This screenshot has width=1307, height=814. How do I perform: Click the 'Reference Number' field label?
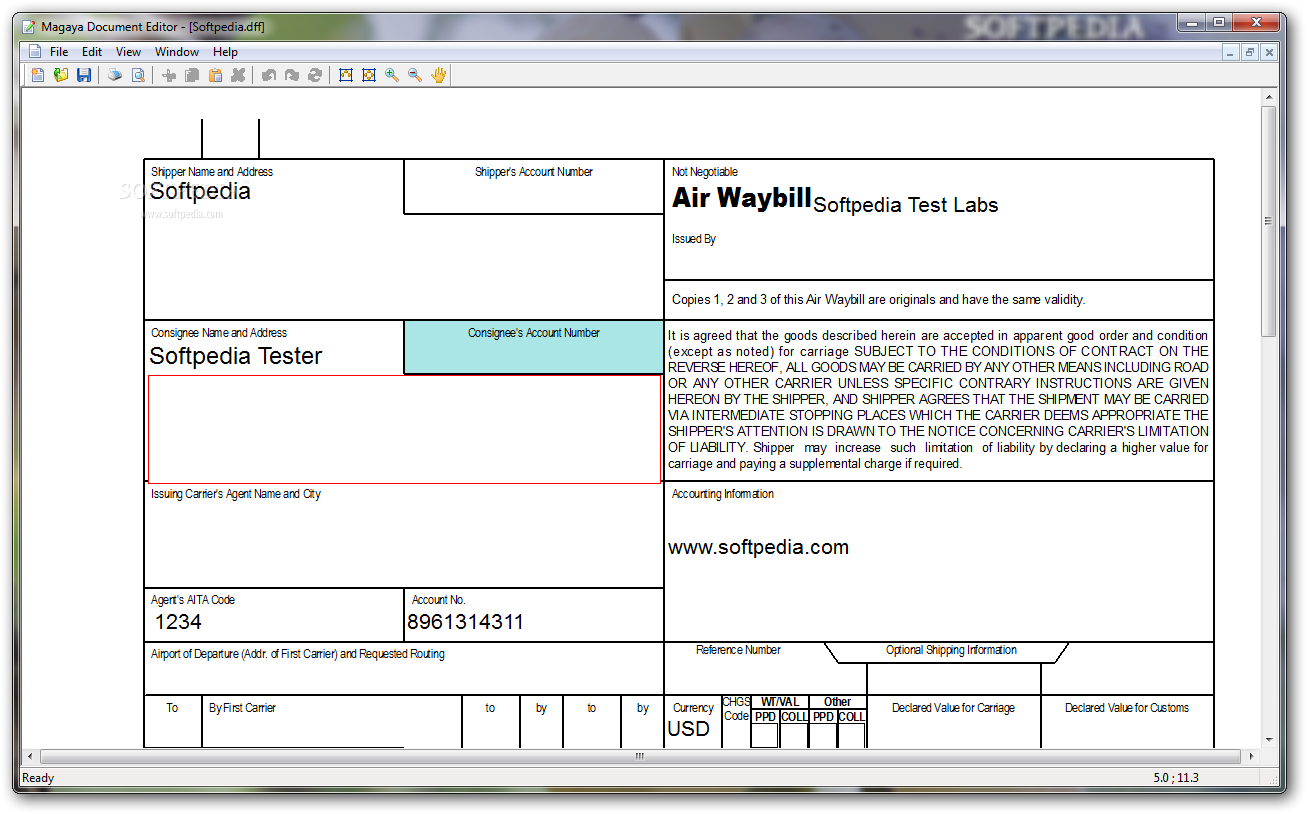738,650
